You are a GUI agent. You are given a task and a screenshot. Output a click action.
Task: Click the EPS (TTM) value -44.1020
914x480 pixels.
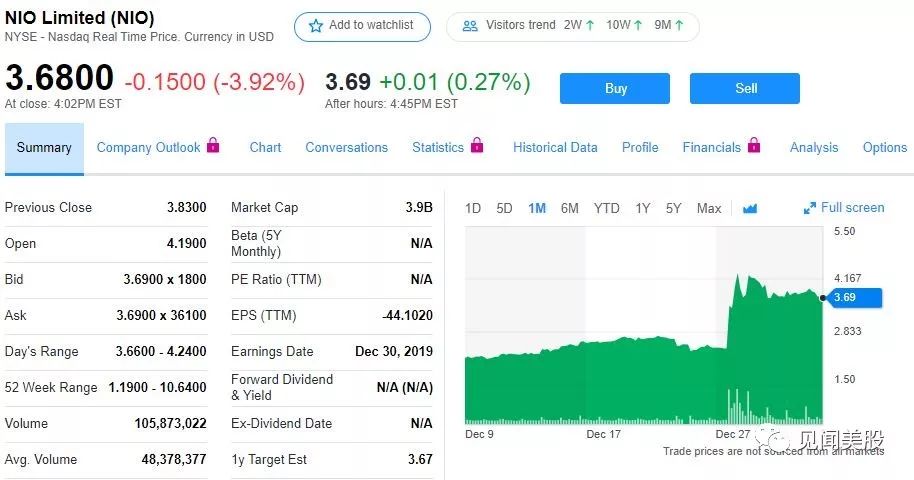click(407, 316)
